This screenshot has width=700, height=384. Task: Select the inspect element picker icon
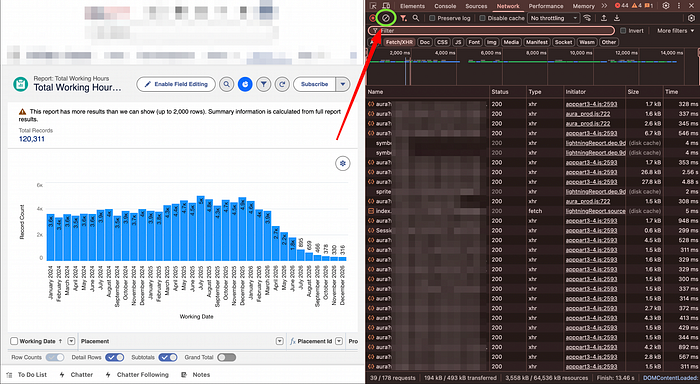[x=373, y=6]
